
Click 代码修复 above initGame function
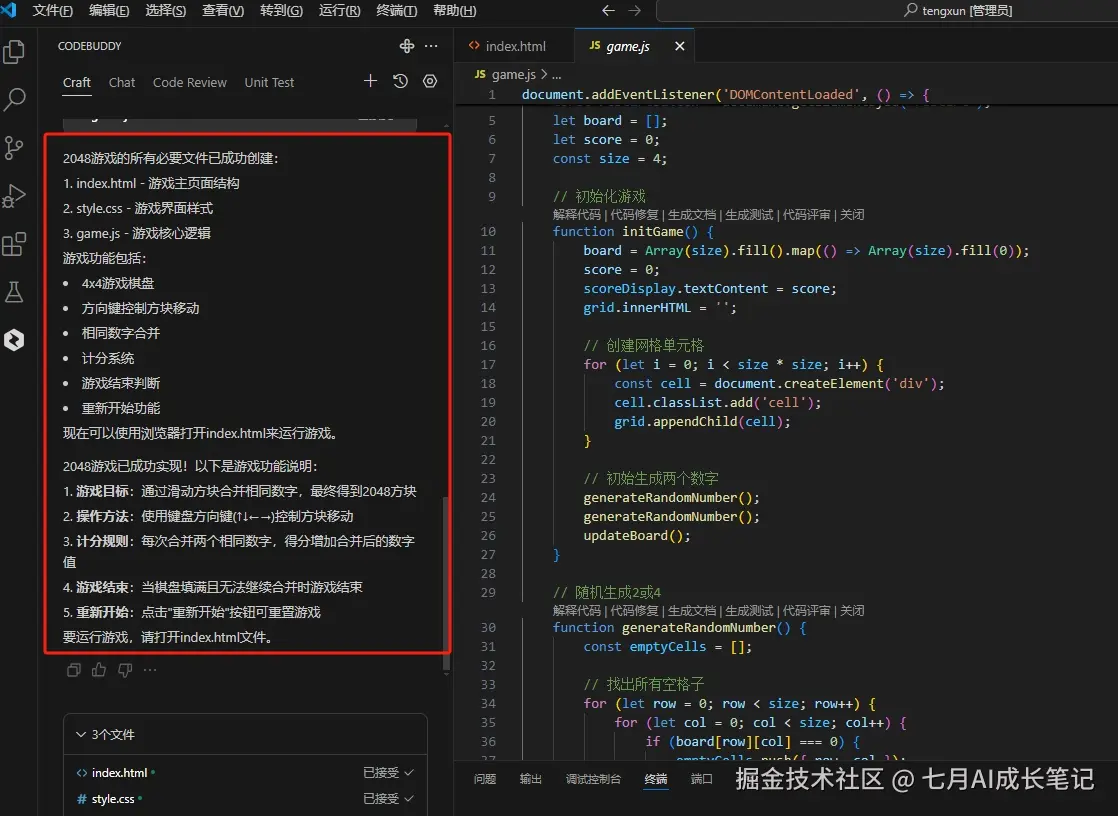tap(635, 215)
